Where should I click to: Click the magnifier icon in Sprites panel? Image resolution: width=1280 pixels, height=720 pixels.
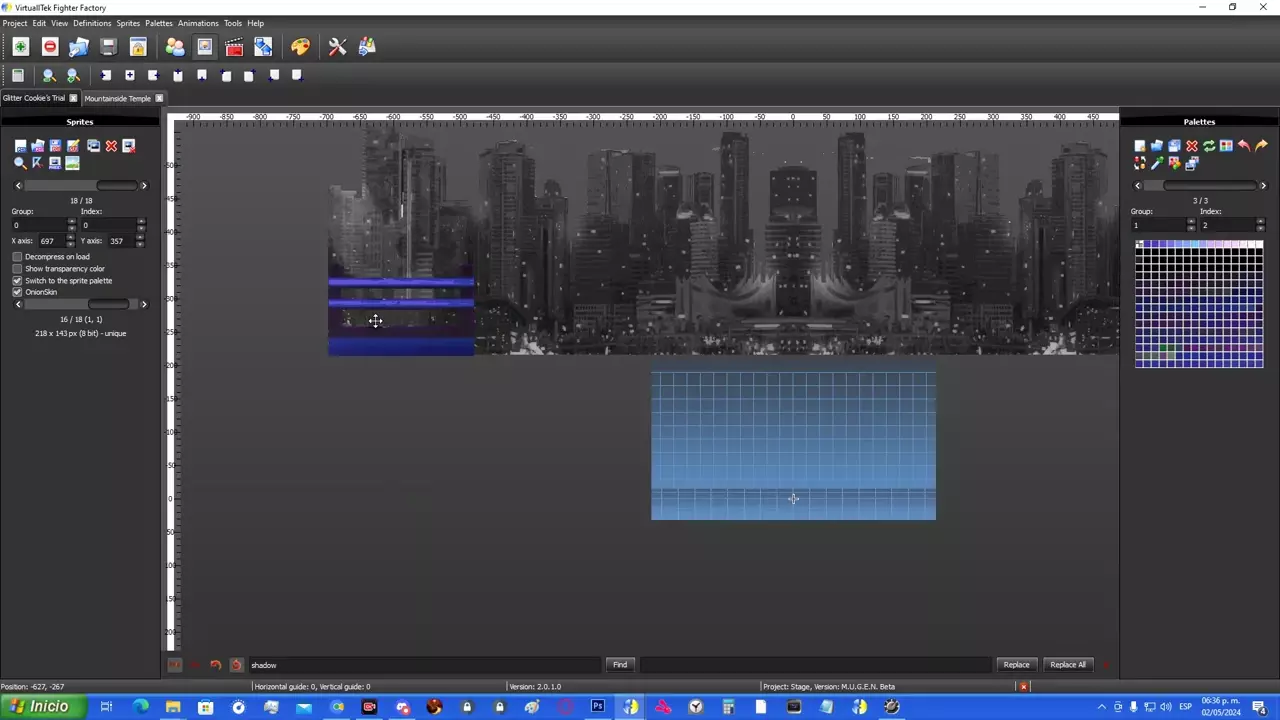pos(20,163)
